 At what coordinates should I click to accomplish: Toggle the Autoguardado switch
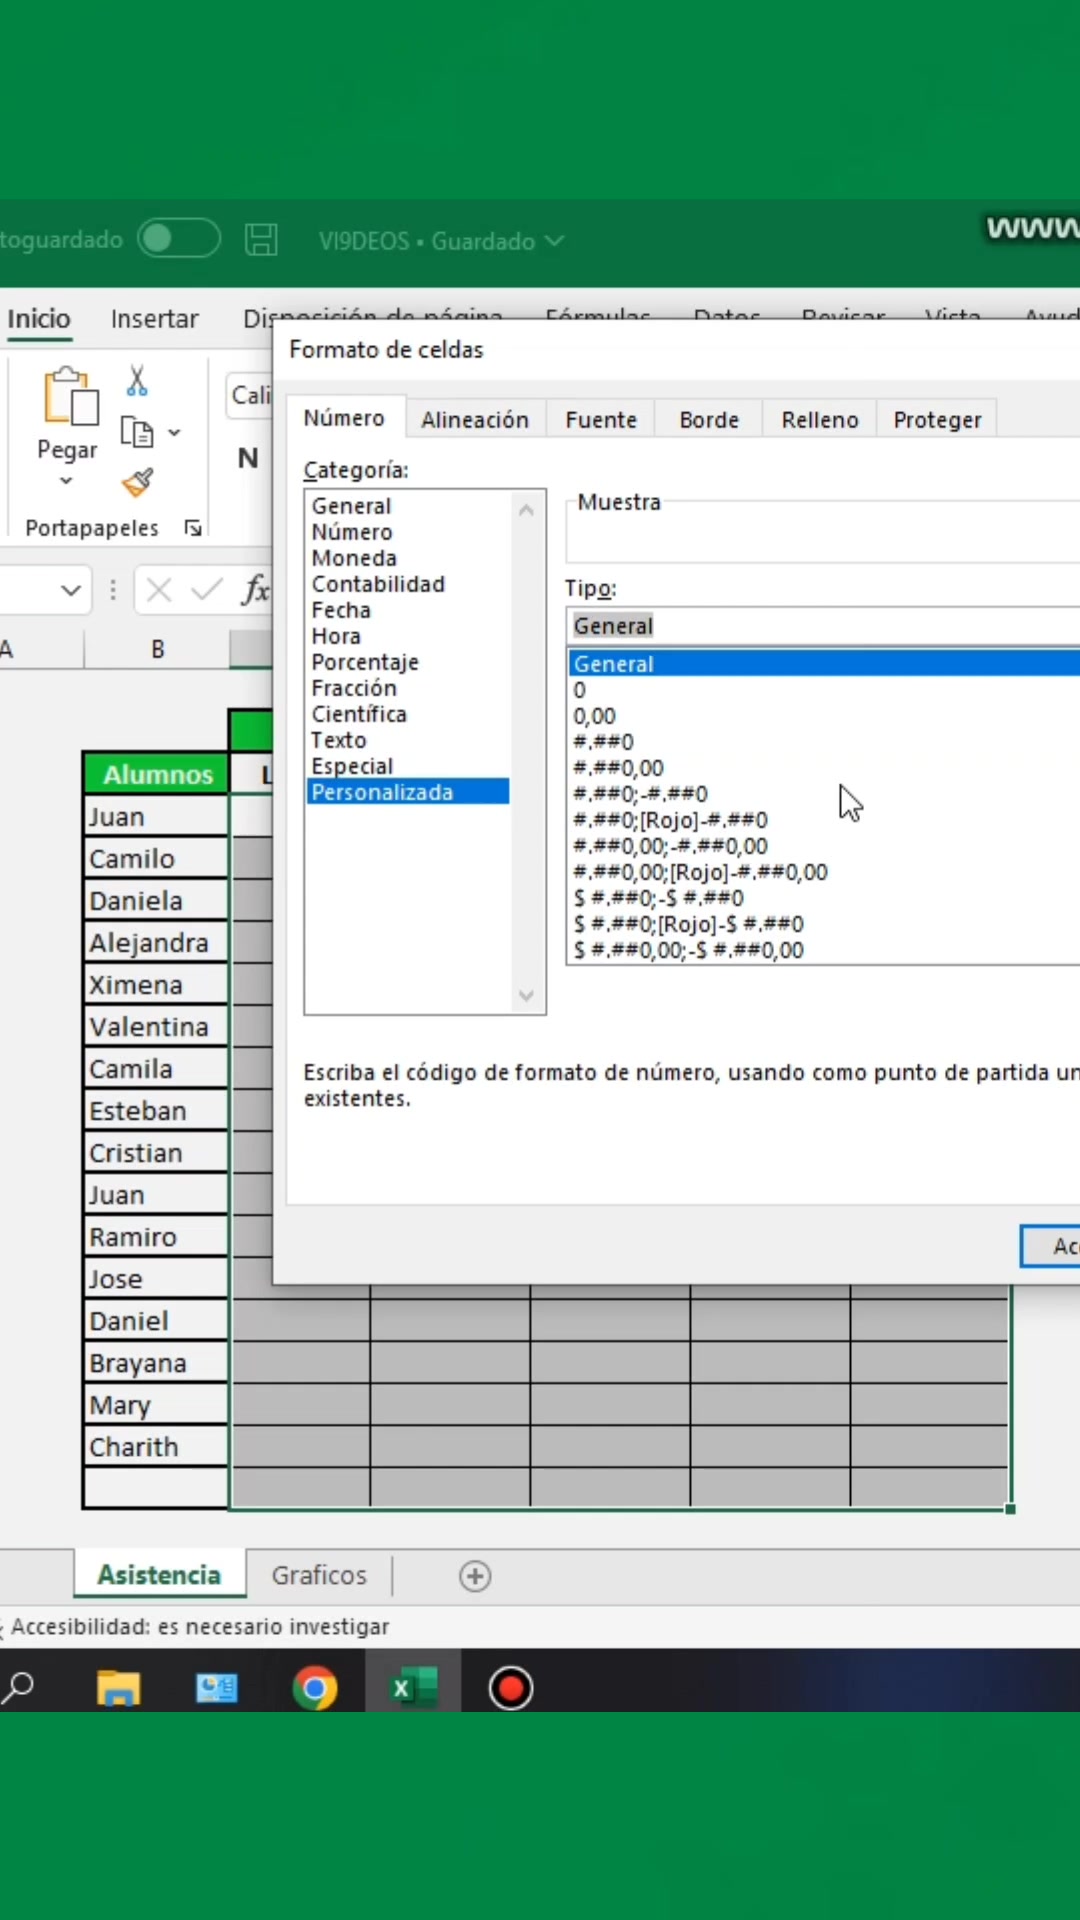coord(179,239)
